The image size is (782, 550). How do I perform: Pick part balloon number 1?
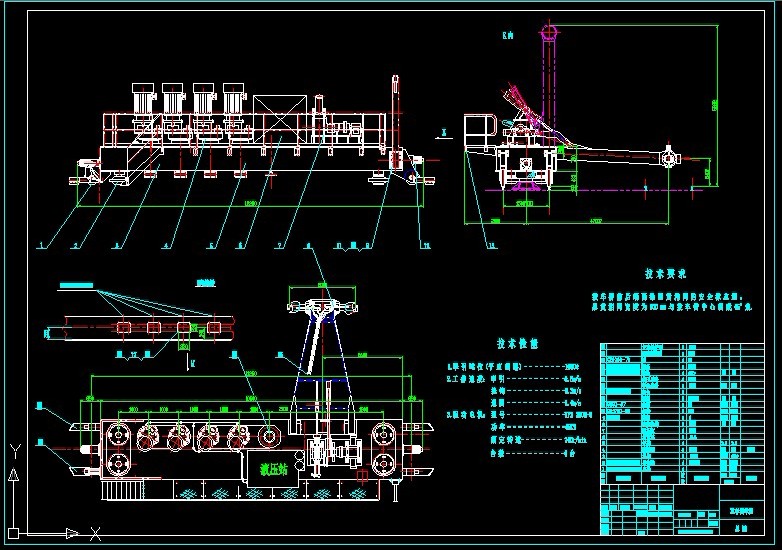[42, 245]
